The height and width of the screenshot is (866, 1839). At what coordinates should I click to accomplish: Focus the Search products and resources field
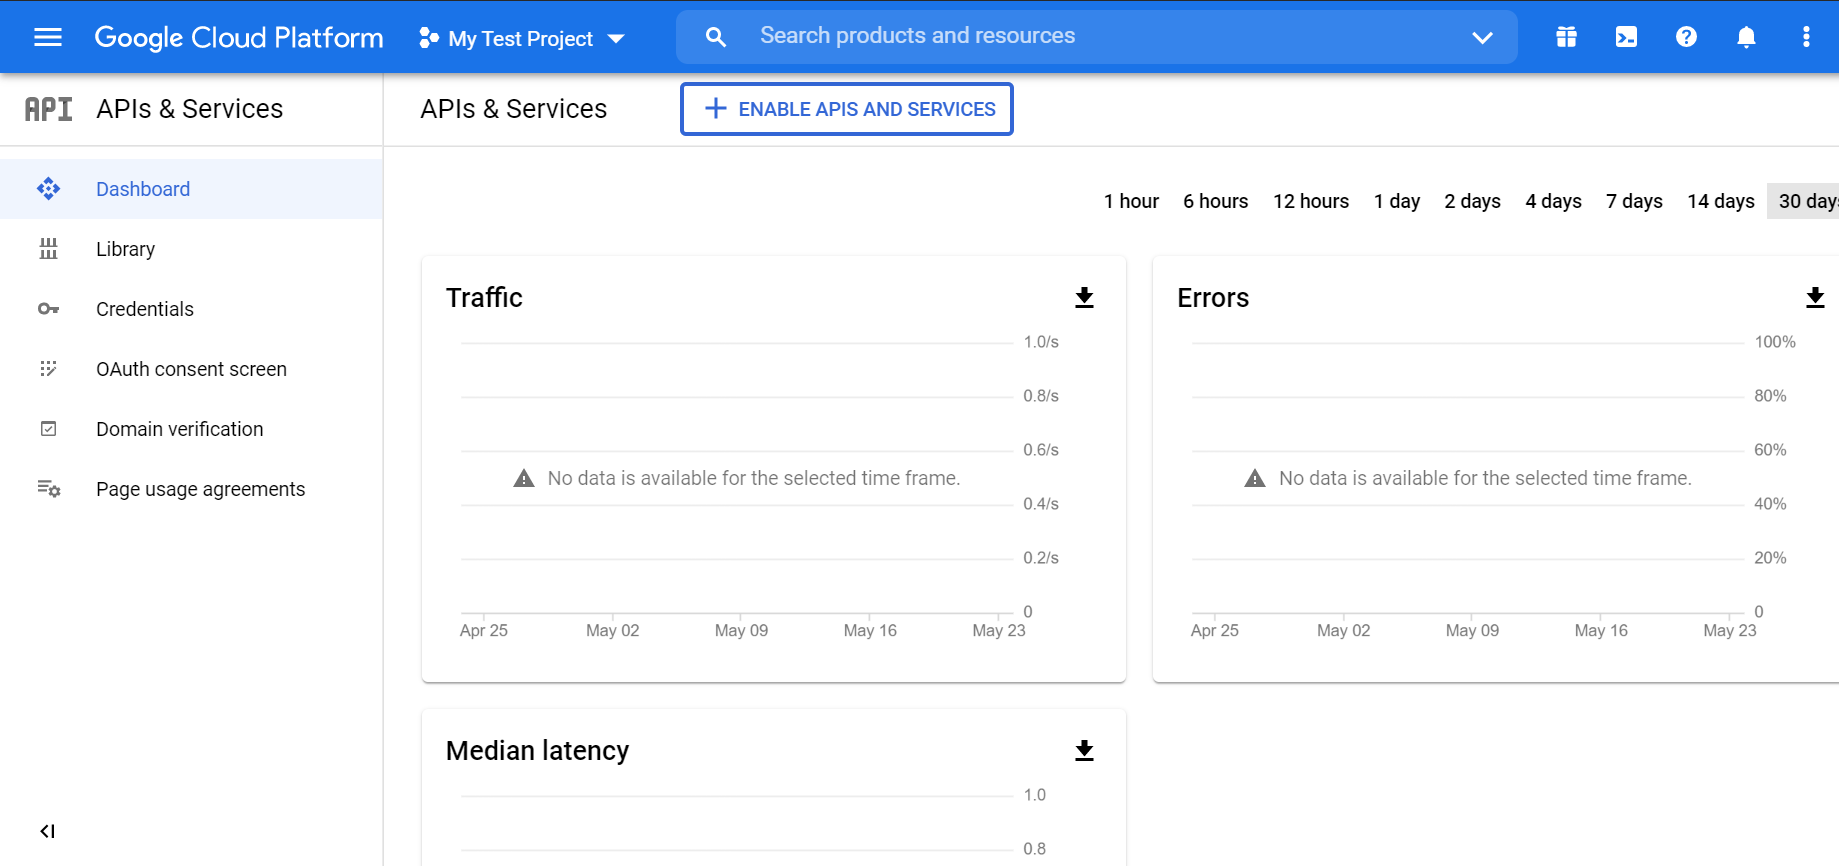1097,37
